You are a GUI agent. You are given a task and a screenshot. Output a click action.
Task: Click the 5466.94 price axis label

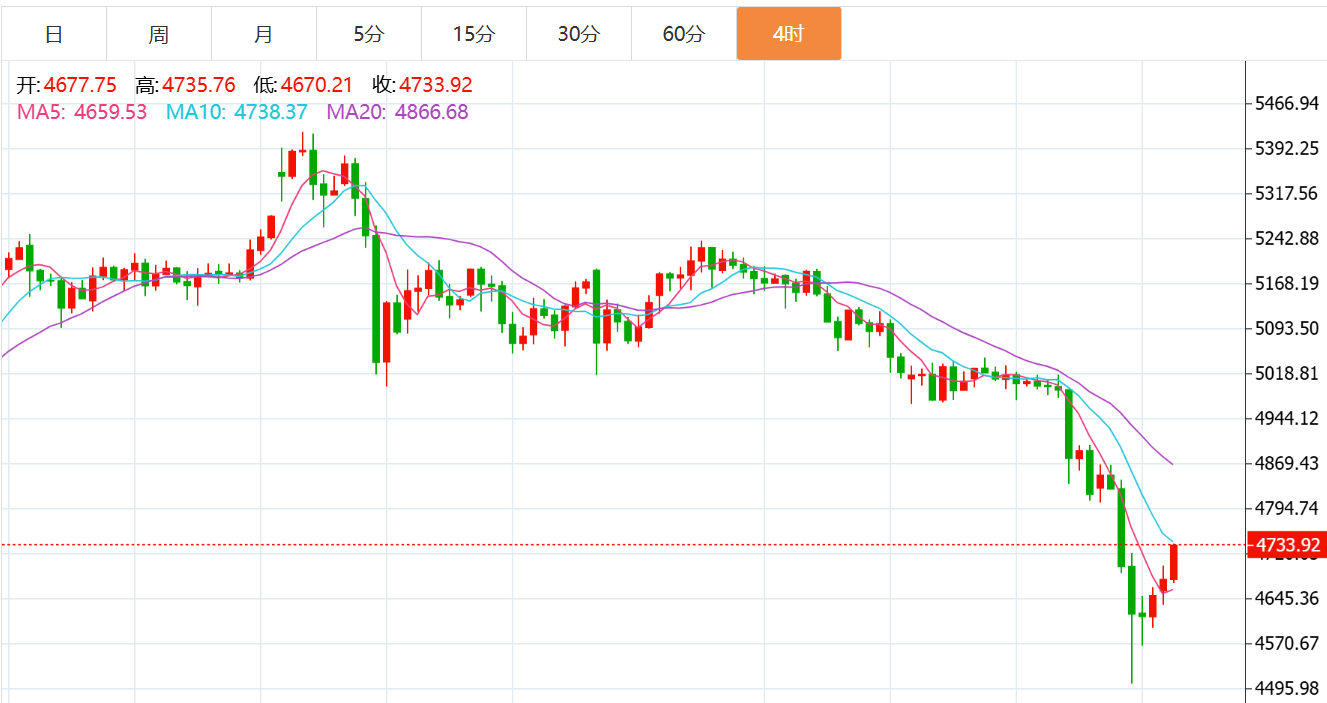[1286, 104]
